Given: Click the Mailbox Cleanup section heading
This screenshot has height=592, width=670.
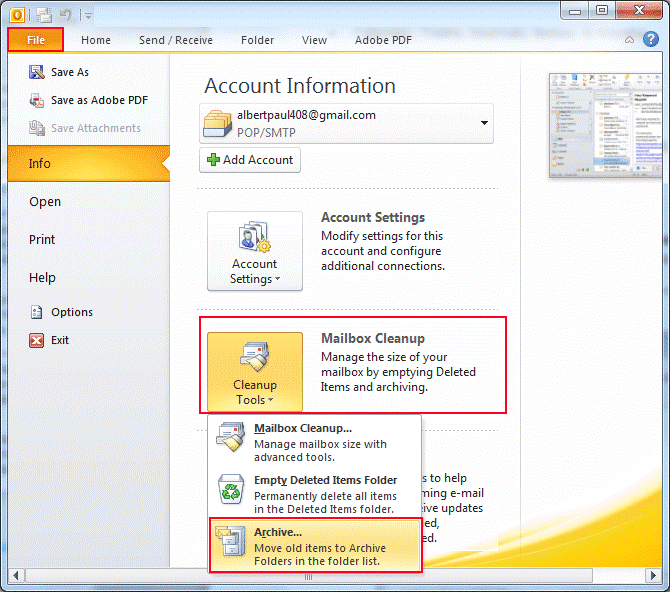Looking at the screenshot, I should click(x=373, y=338).
